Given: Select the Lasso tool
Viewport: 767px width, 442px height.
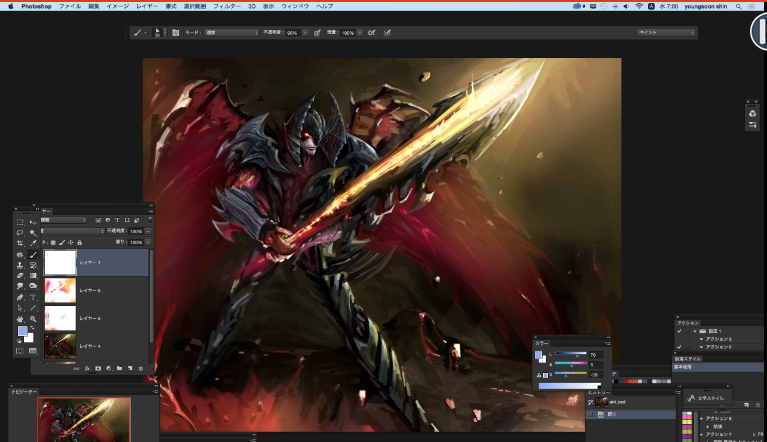Looking at the screenshot, I should click(20, 232).
